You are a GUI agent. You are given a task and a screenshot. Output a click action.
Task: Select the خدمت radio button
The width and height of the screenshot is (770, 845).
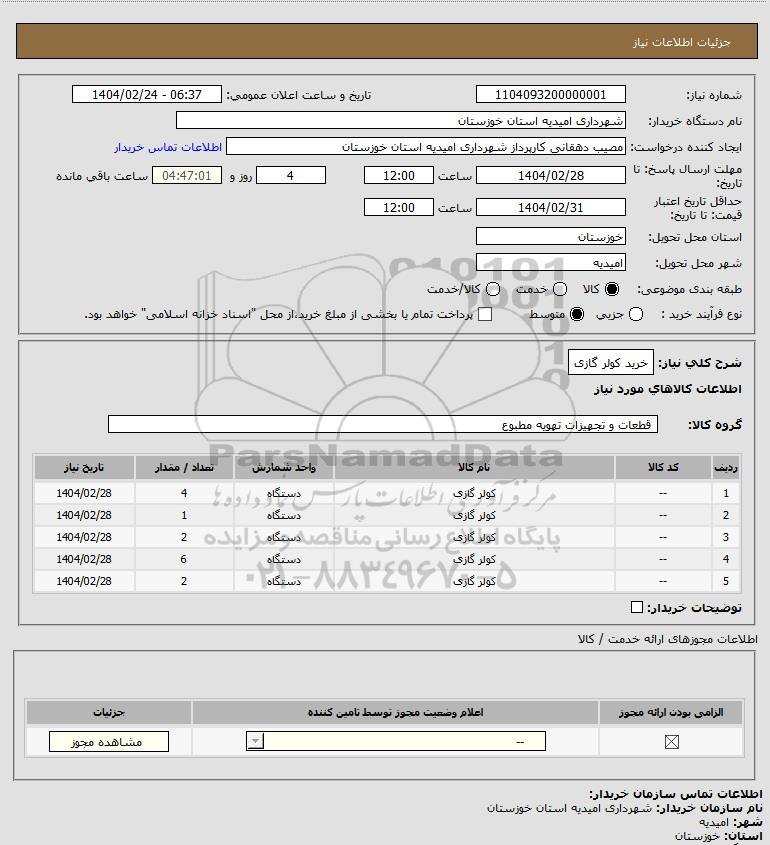(560, 289)
